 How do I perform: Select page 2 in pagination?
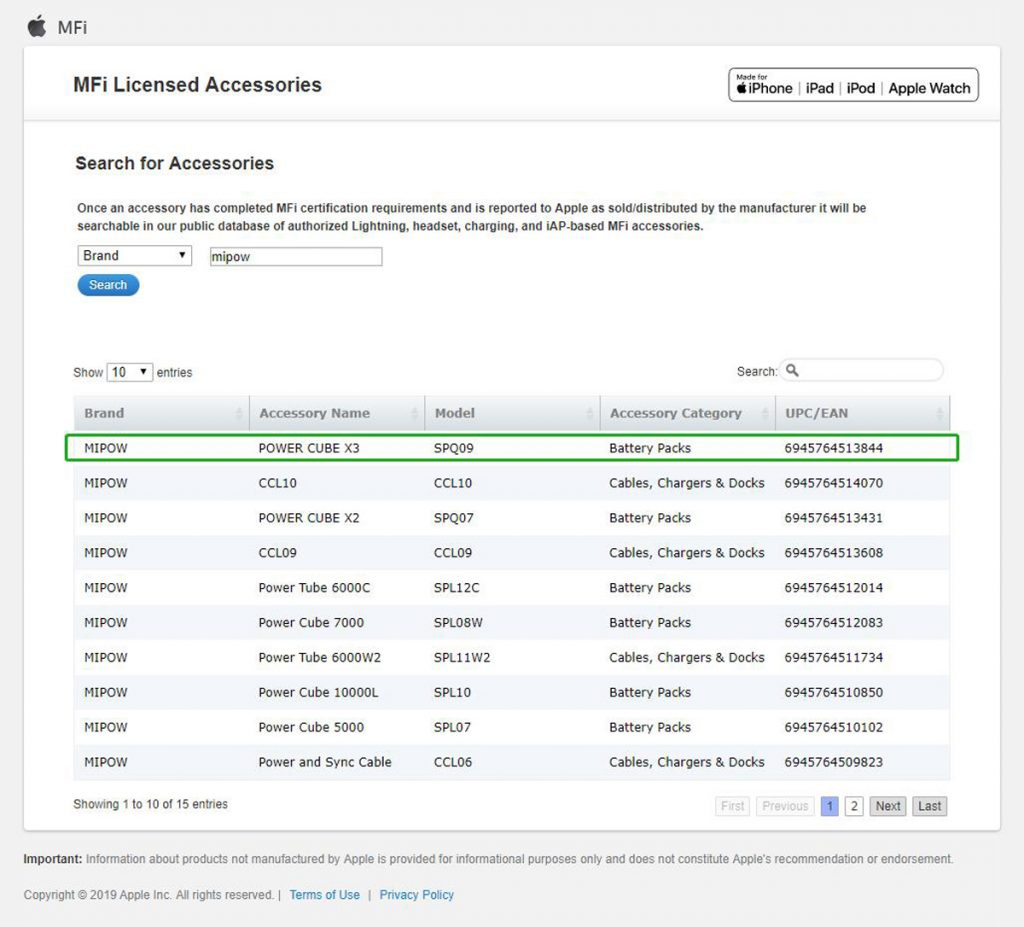[854, 806]
